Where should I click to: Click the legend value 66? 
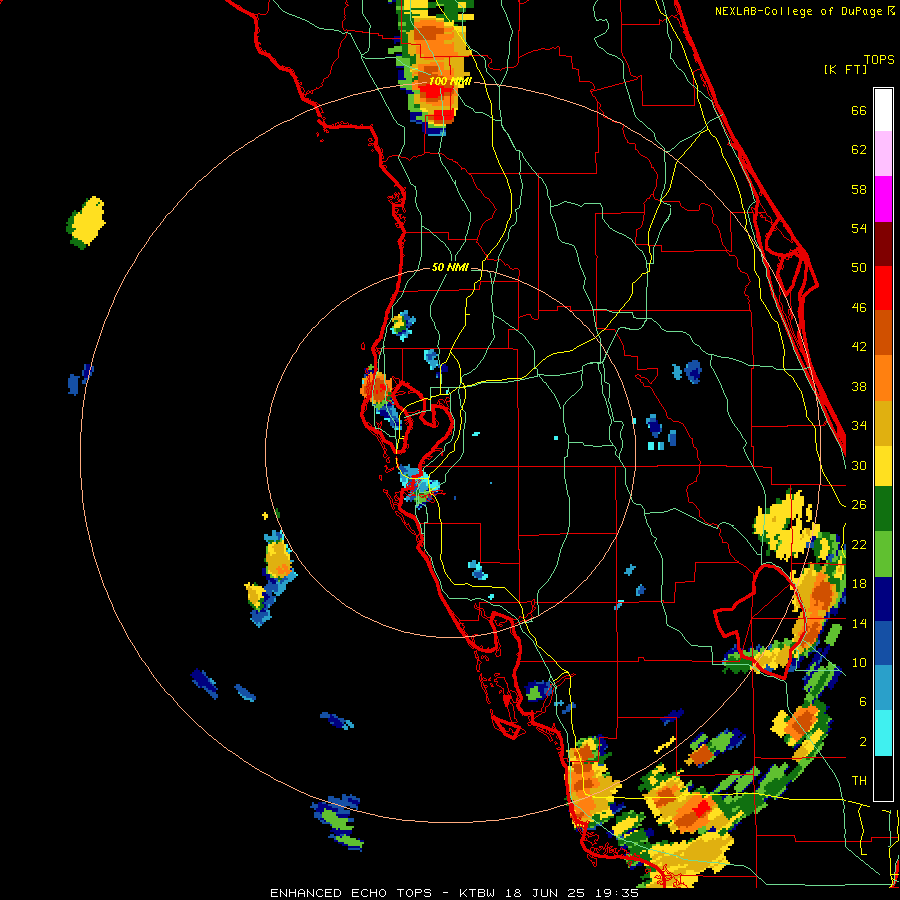pos(859,111)
